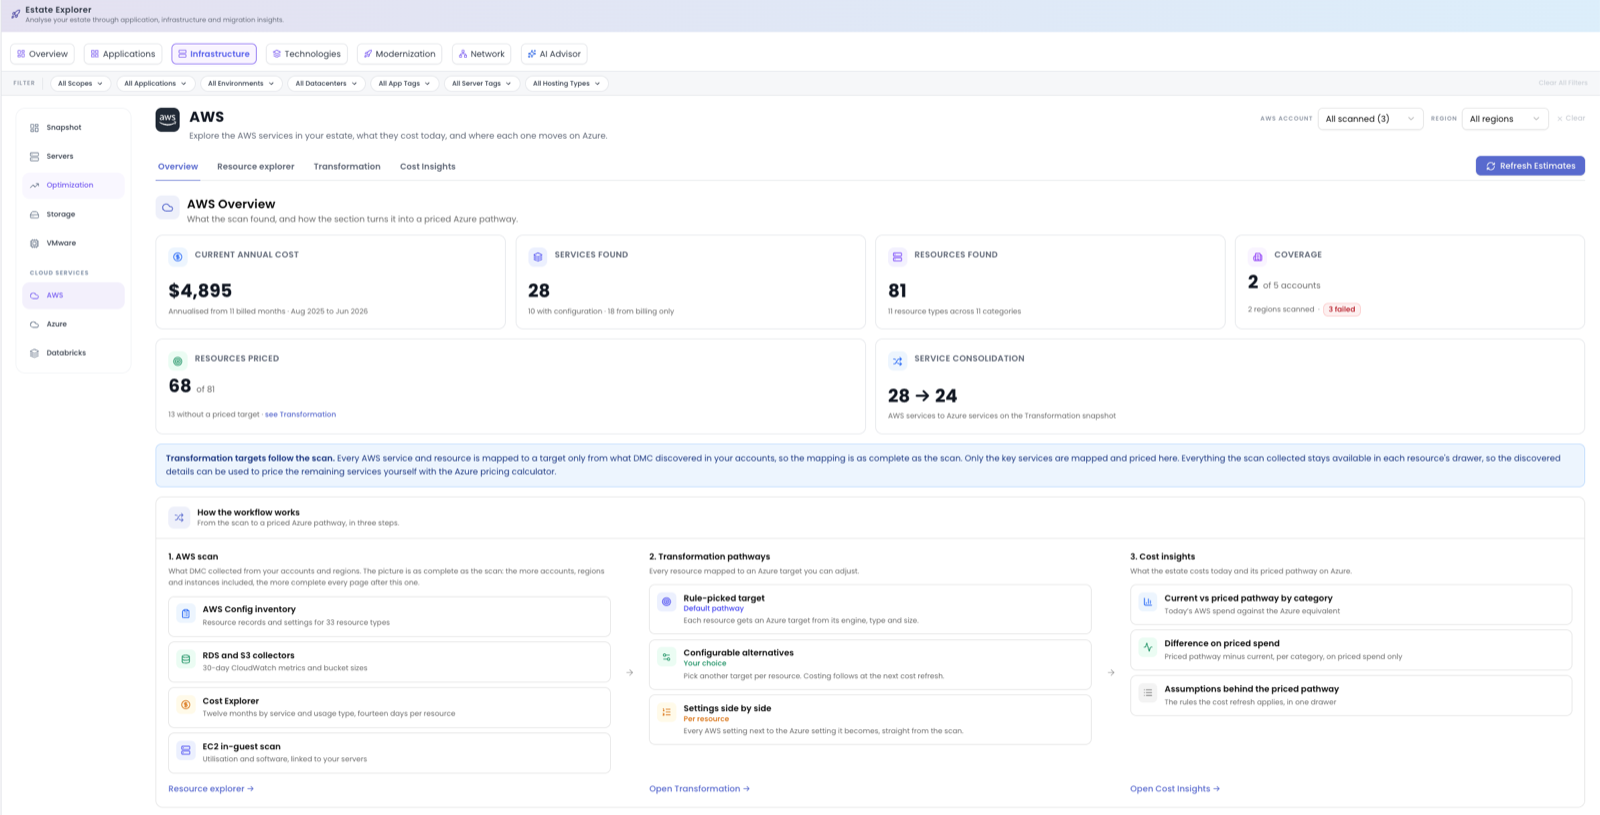Click the Refresh Estimates button
Image resolution: width=1600 pixels, height=815 pixels.
(1530, 166)
